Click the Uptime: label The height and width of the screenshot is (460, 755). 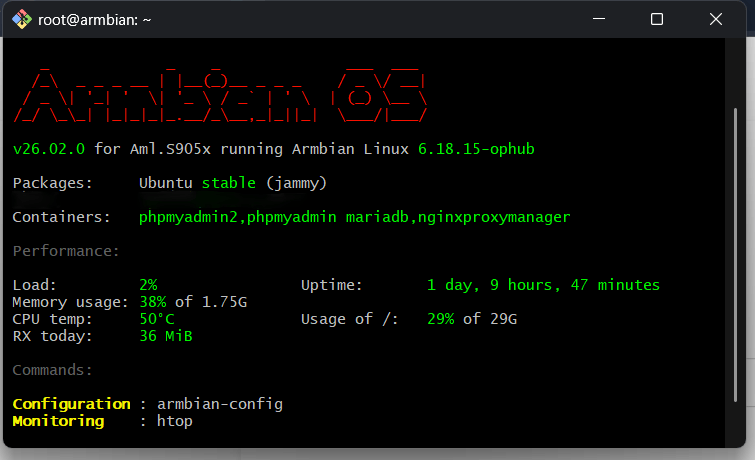[x=332, y=285]
